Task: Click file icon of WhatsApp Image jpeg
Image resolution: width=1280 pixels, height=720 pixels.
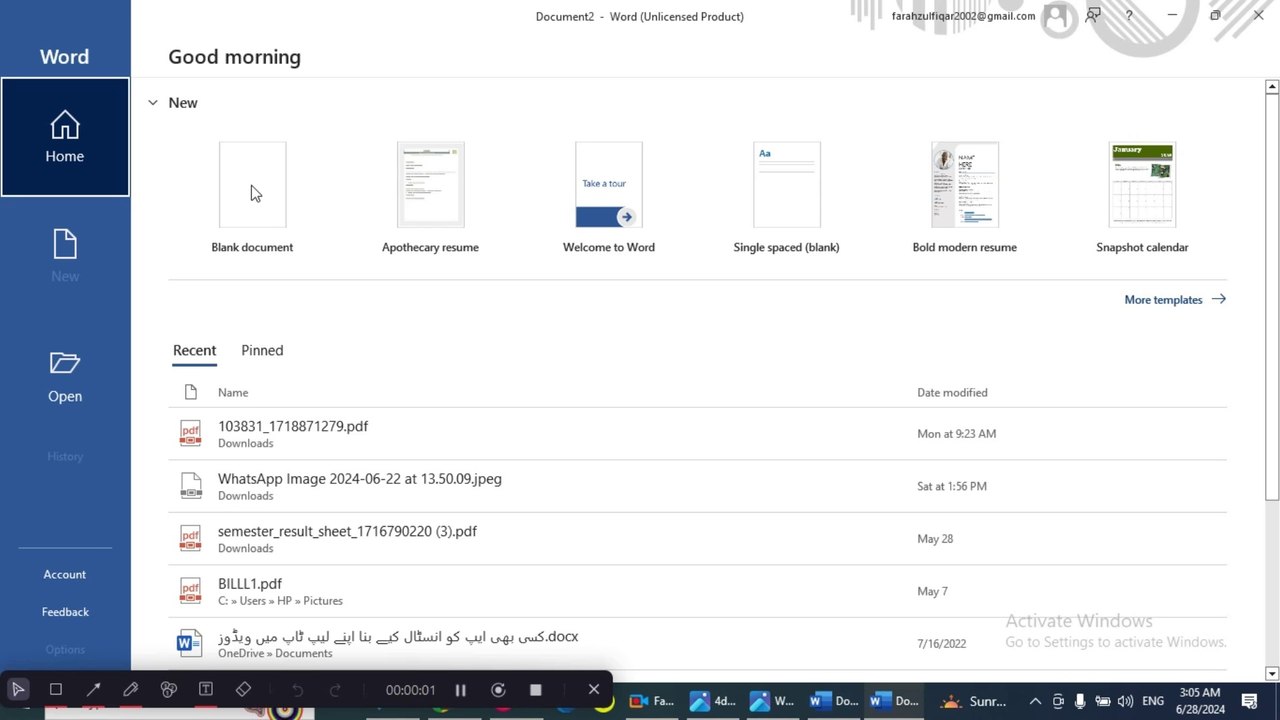Action: [x=190, y=486]
